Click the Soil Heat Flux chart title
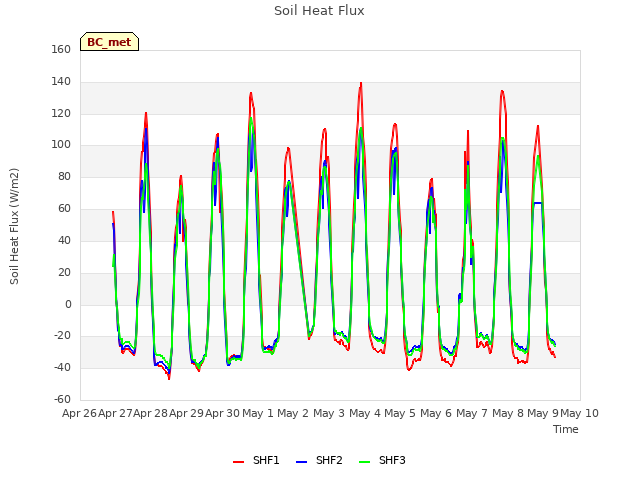This screenshot has width=640, height=480. point(319,11)
